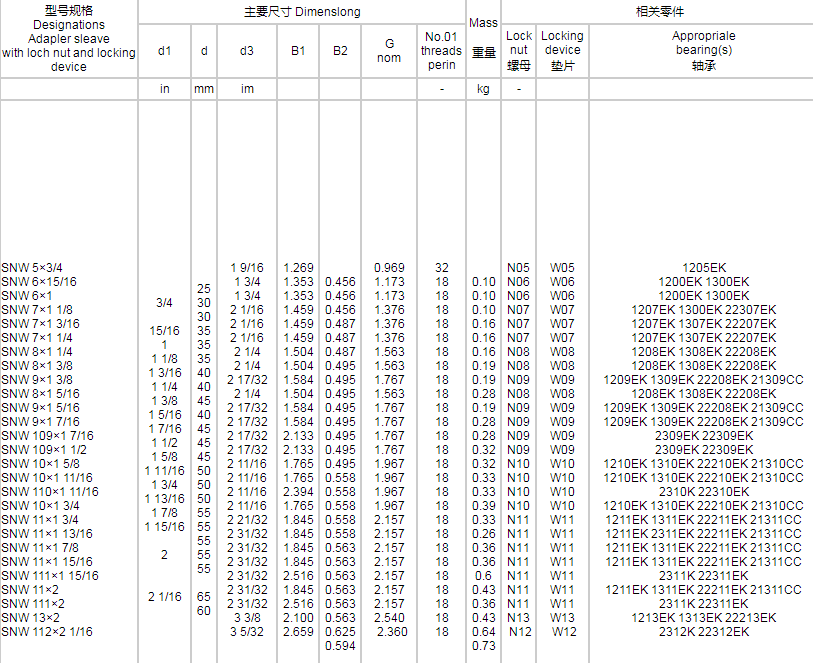Click the No.01 threads perin header
This screenshot has height=663, width=813.
441,50
